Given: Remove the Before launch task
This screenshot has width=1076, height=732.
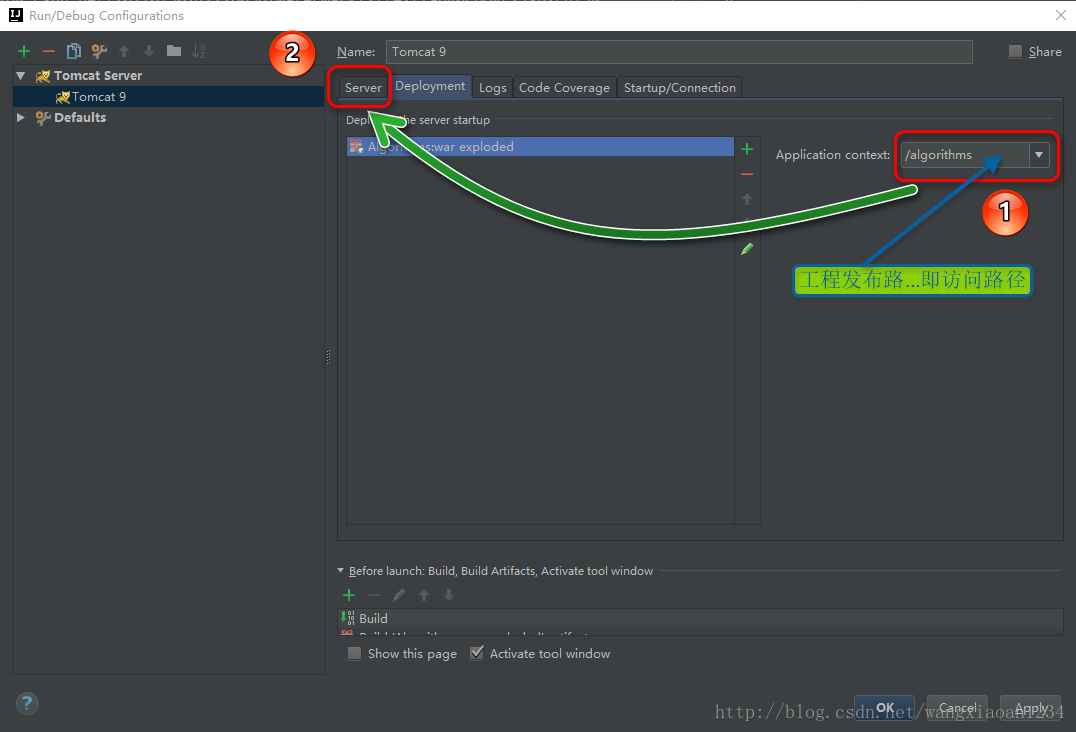Looking at the screenshot, I should [374, 595].
